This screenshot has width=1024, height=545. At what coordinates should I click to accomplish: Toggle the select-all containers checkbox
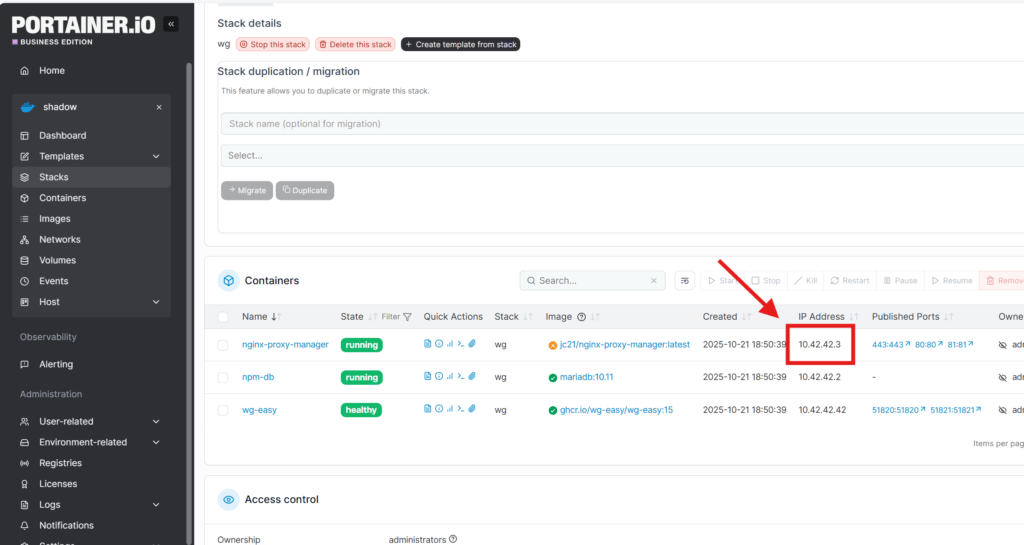[223, 317]
